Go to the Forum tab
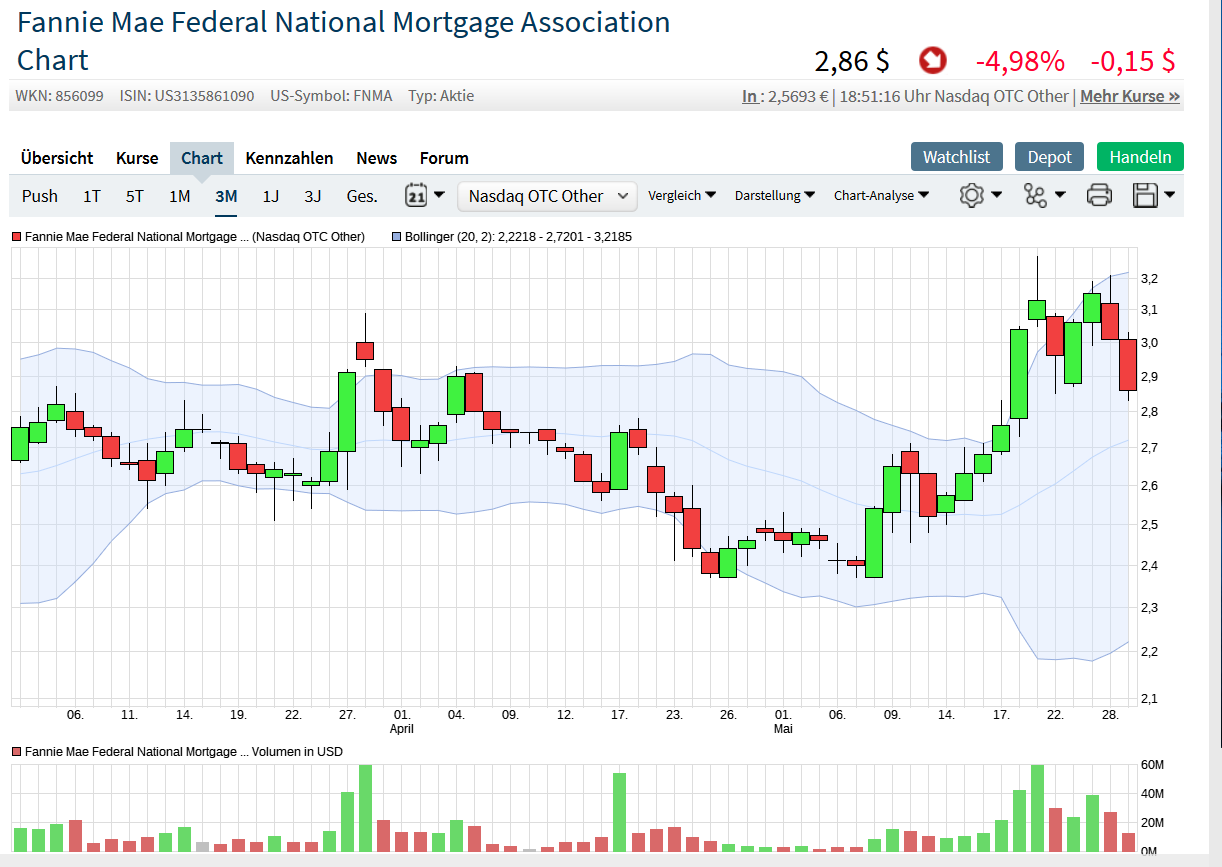 tap(444, 158)
